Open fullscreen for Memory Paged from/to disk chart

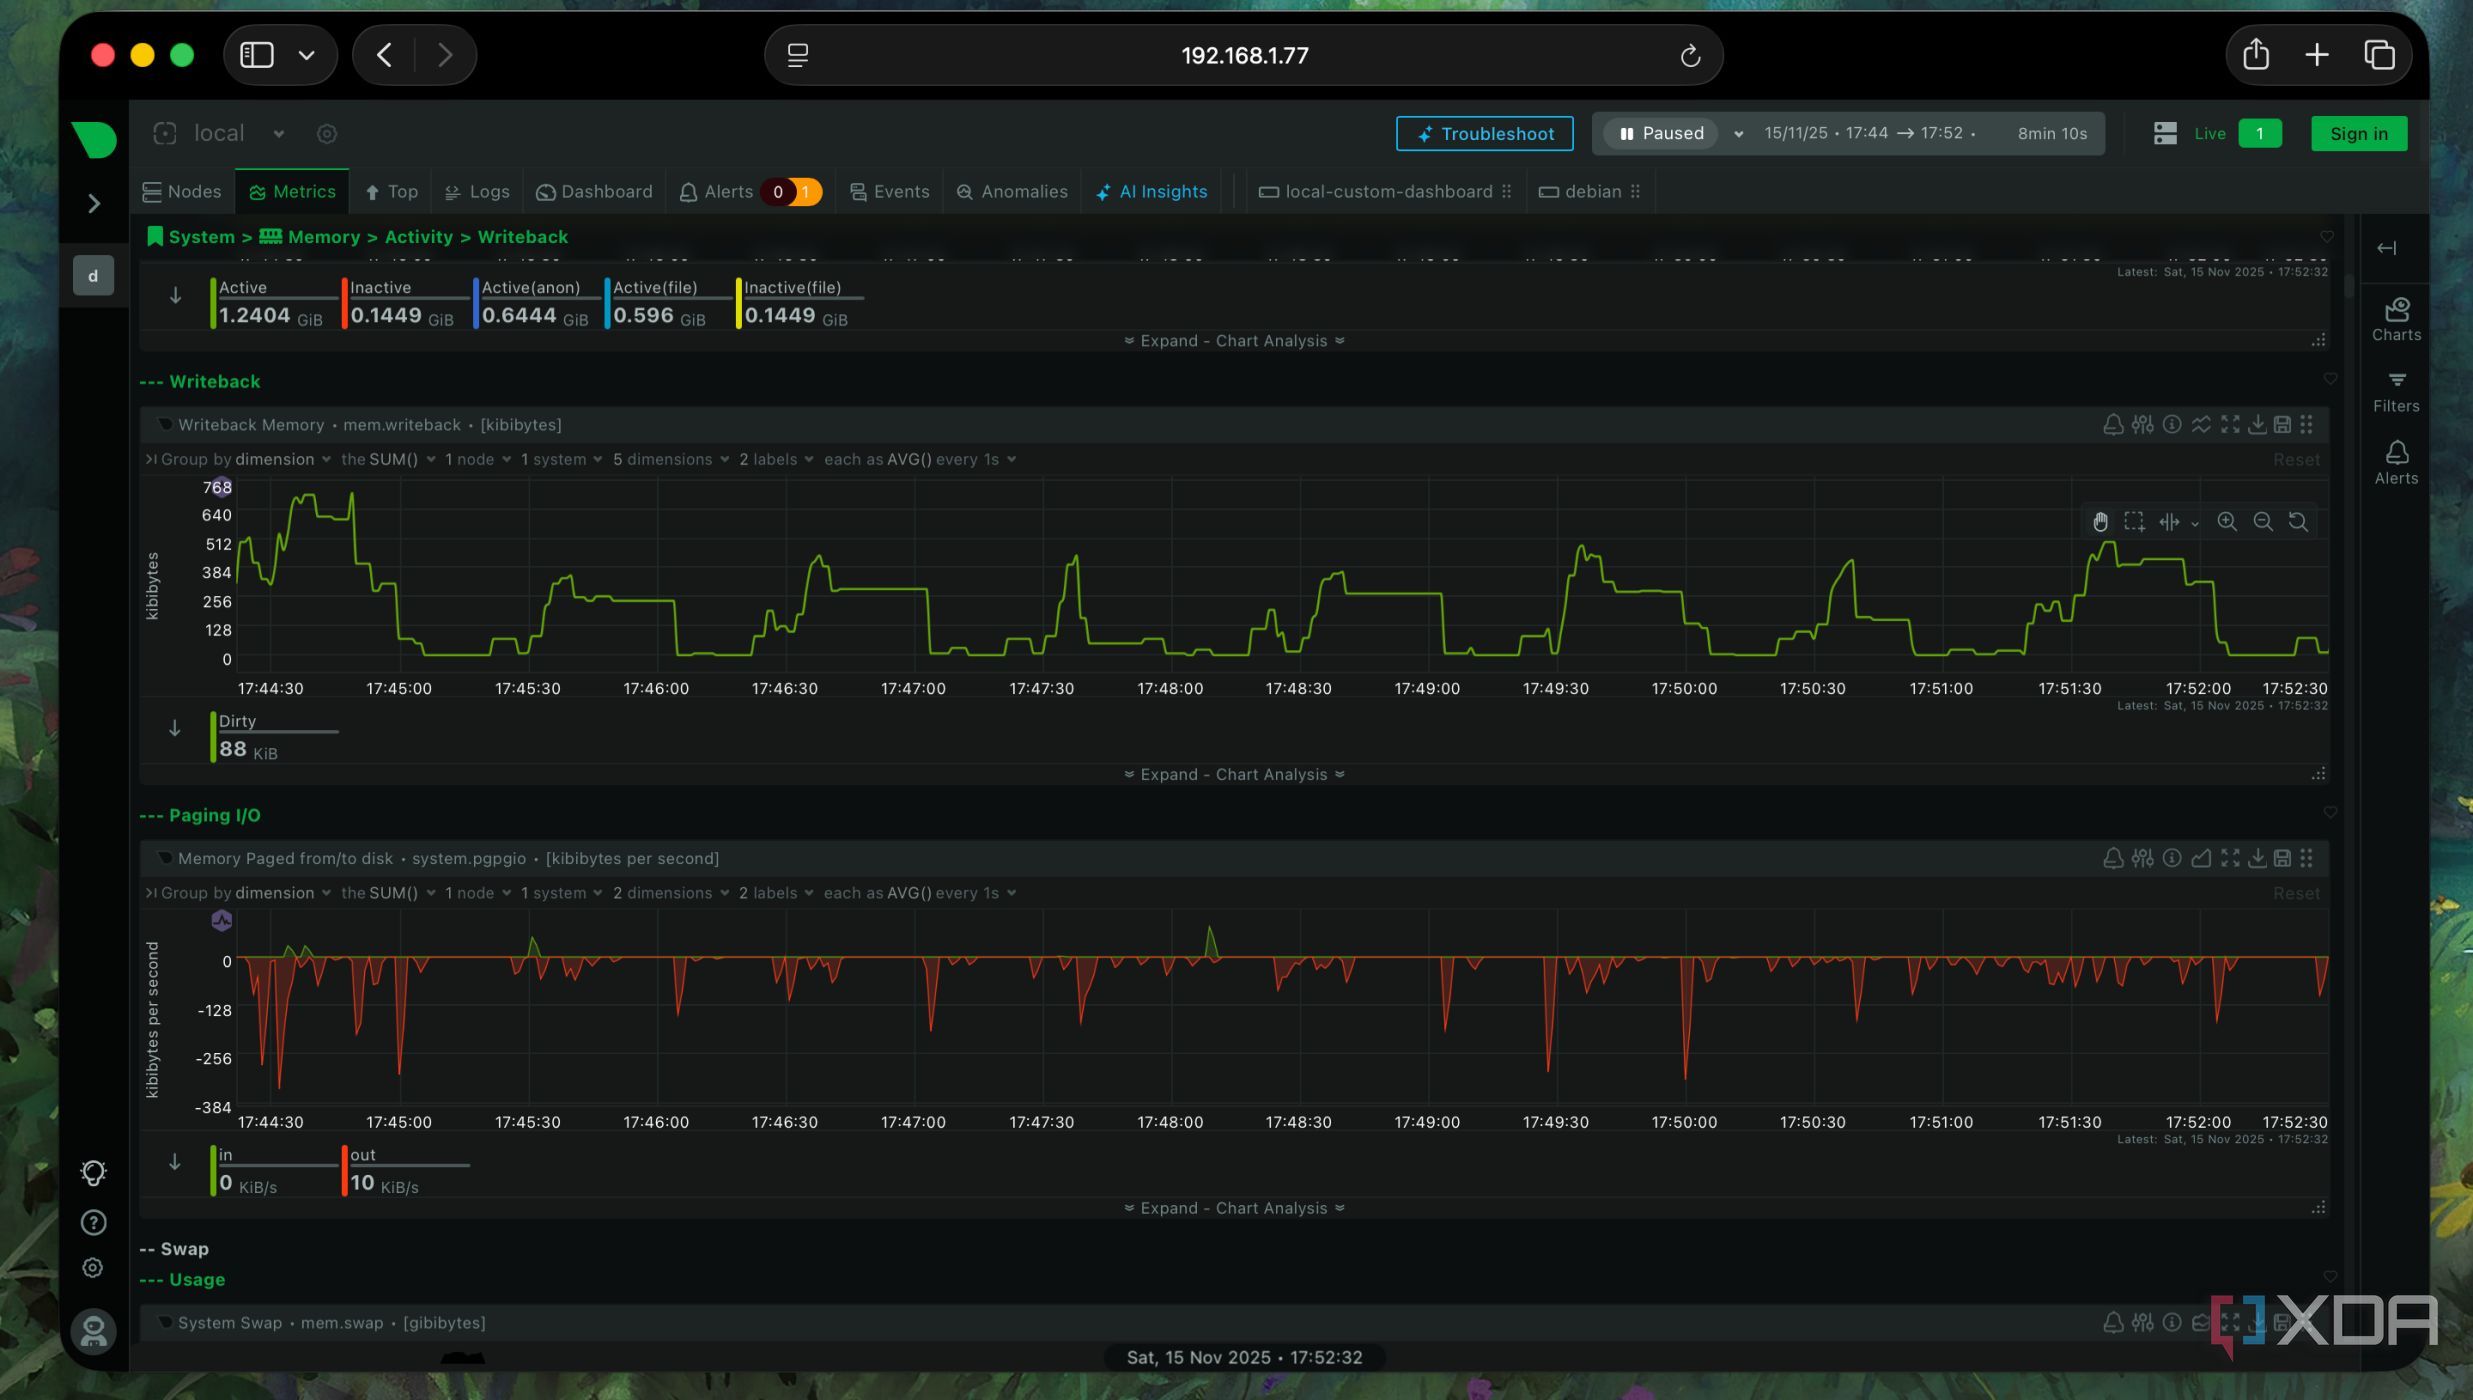tap(2230, 858)
